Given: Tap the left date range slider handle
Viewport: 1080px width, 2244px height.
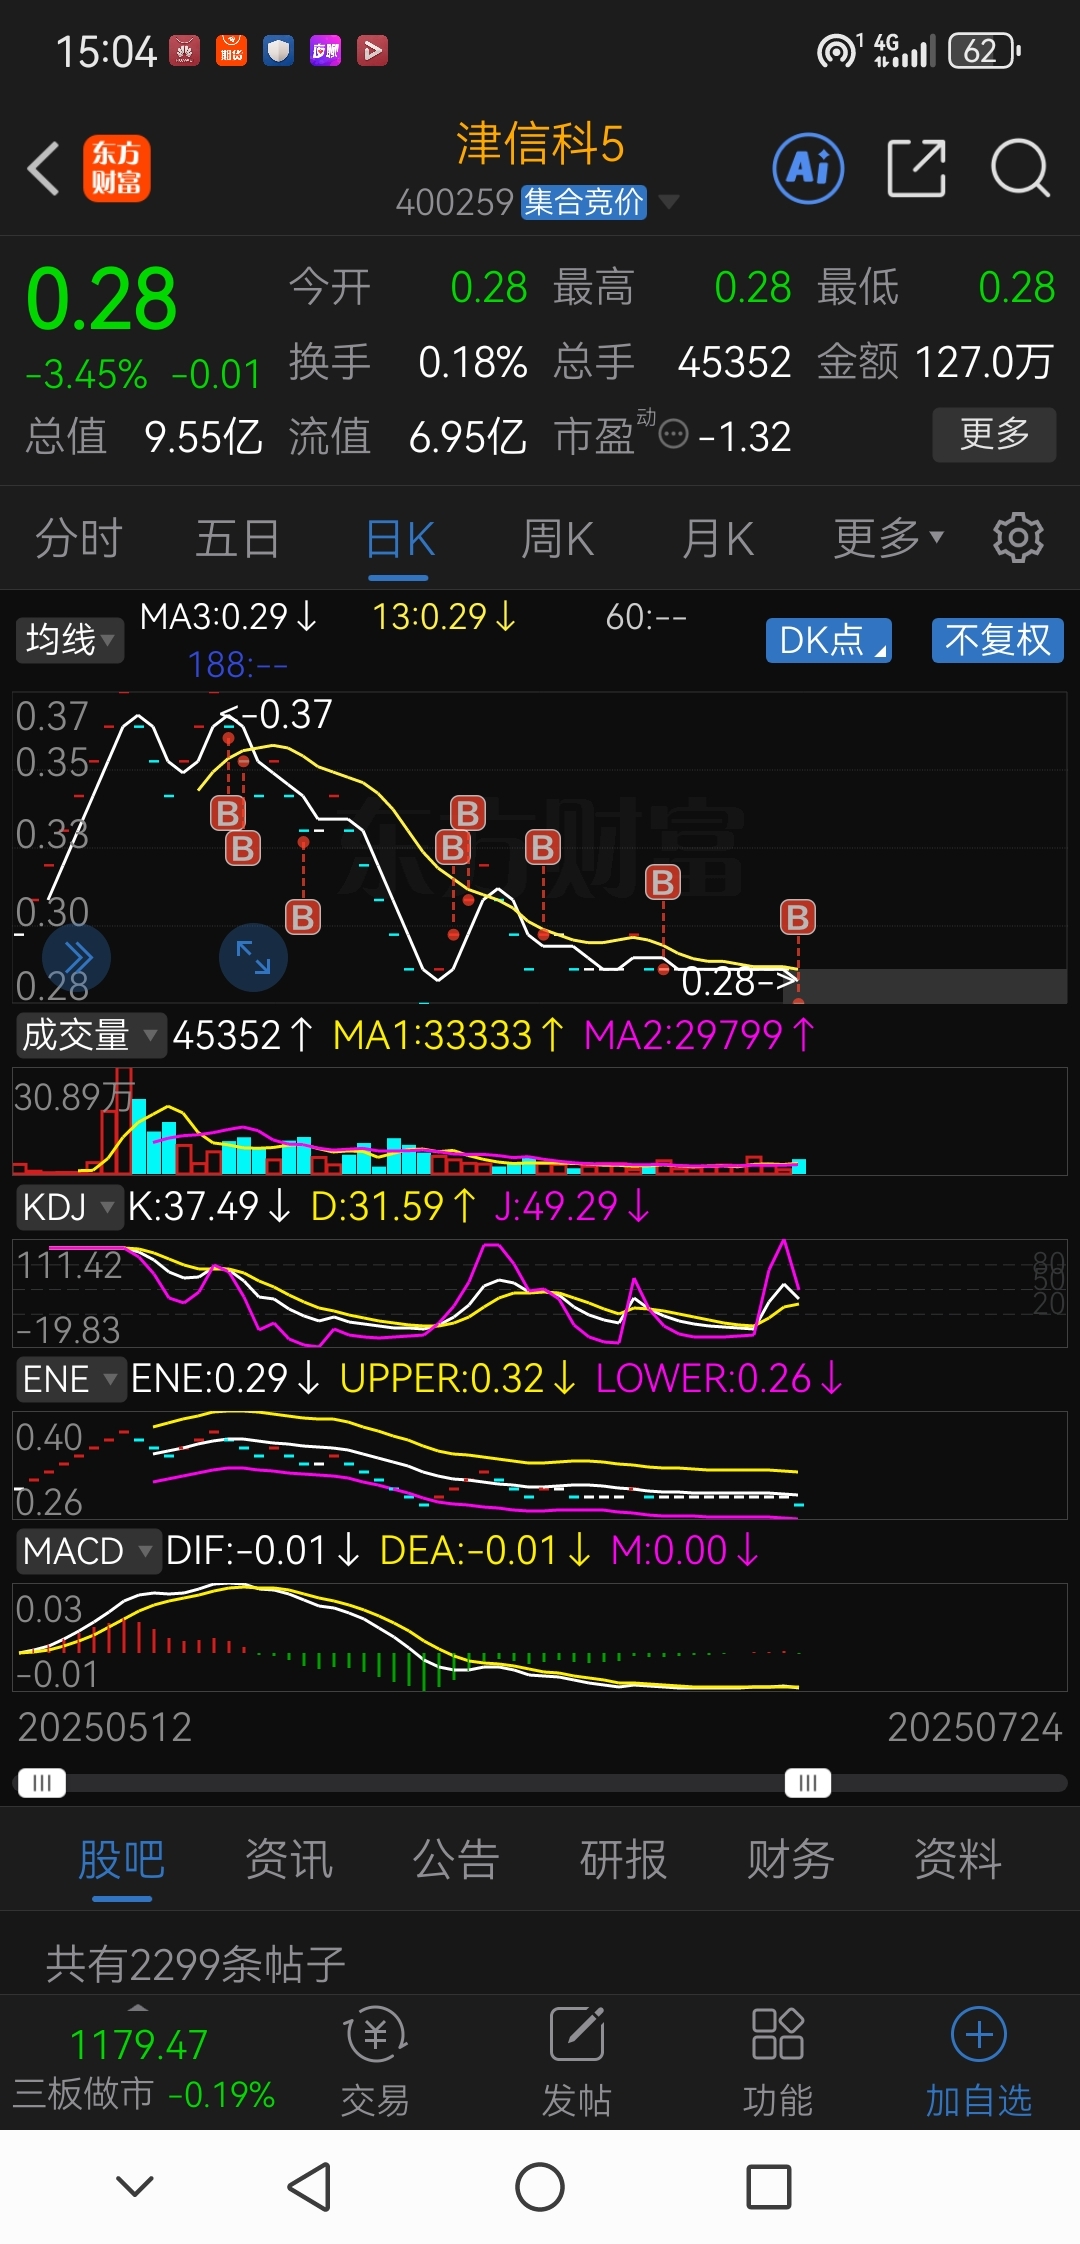Looking at the screenshot, I should point(42,1783).
